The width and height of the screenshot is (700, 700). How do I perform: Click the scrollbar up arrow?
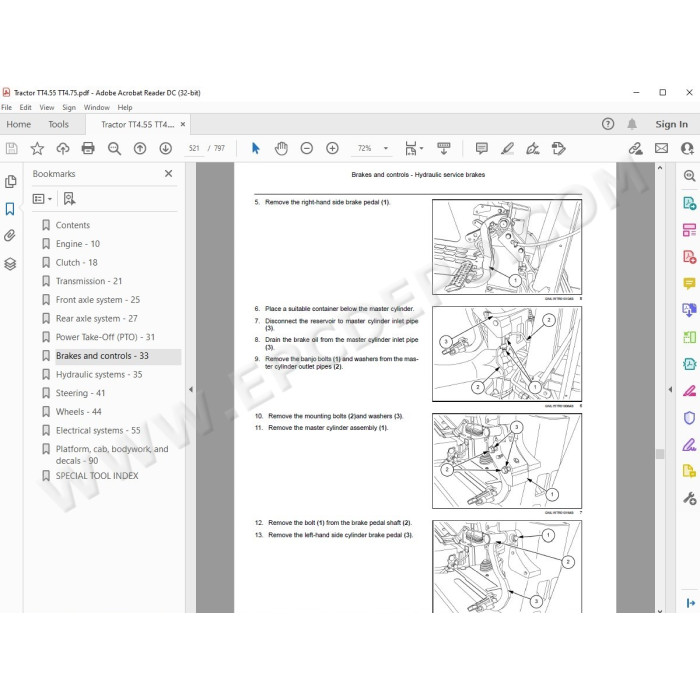point(660,168)
